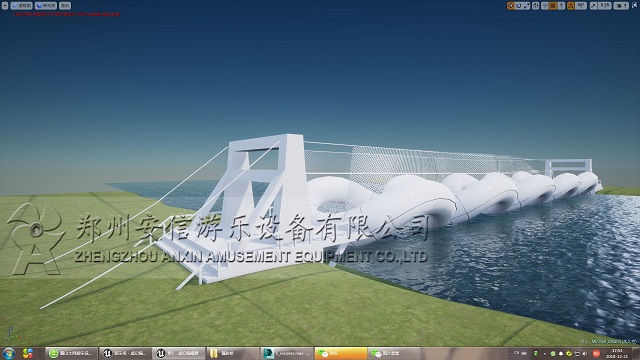
Task: Switch to the orange WeChat taskbar window
Action: click(x=341, y=353)
